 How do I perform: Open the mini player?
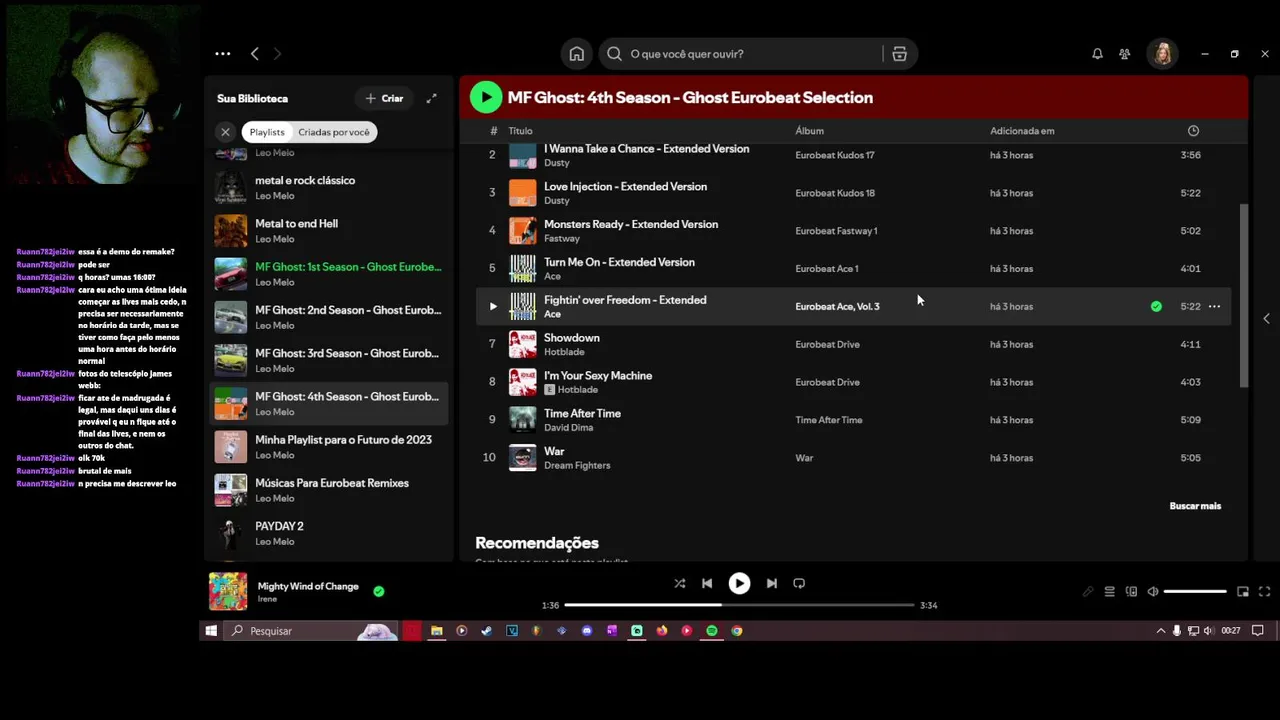coord(1243,592)
